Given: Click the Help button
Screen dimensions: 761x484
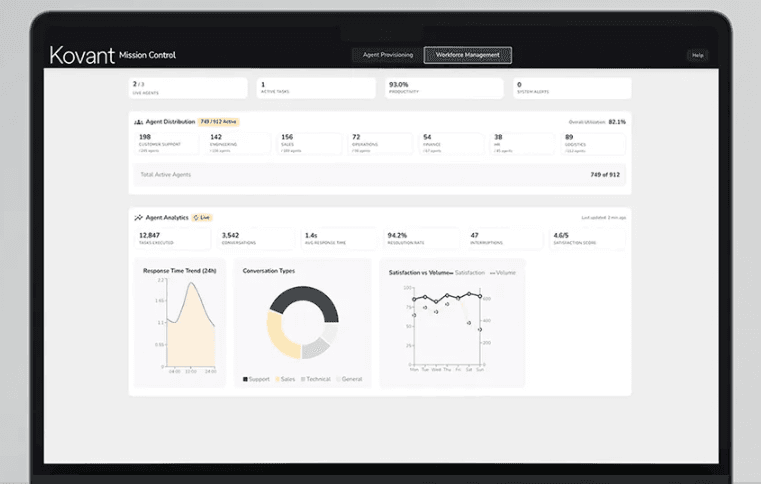Looking at the screenshot, I should click(697, 55).
